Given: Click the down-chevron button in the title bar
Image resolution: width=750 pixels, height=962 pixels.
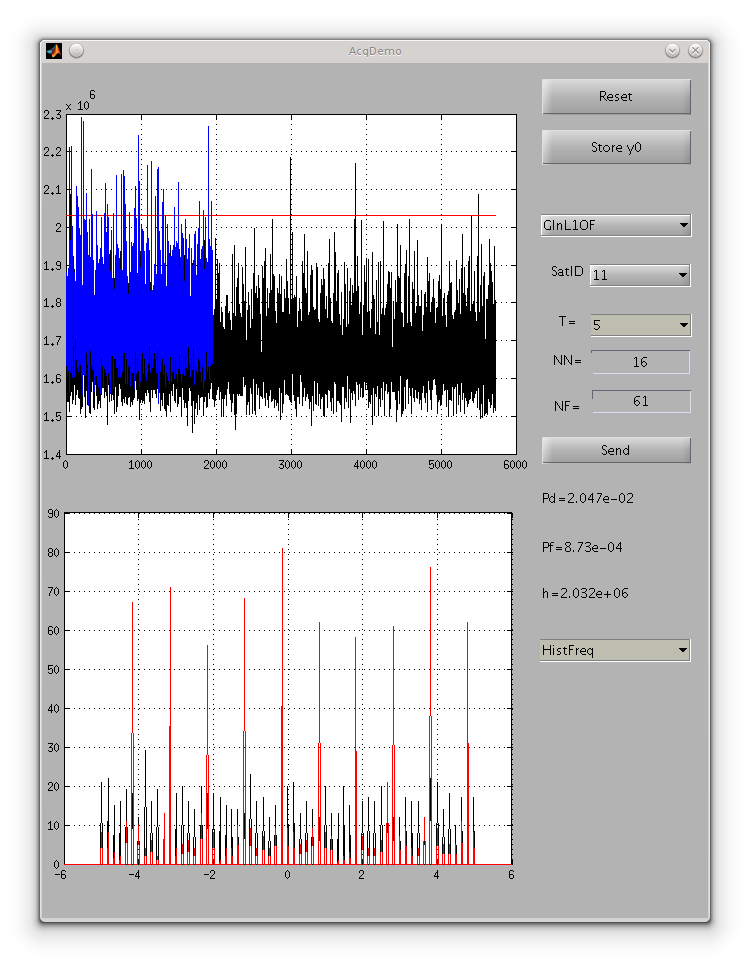Looking at the screenshot, I should coord(672,51).
